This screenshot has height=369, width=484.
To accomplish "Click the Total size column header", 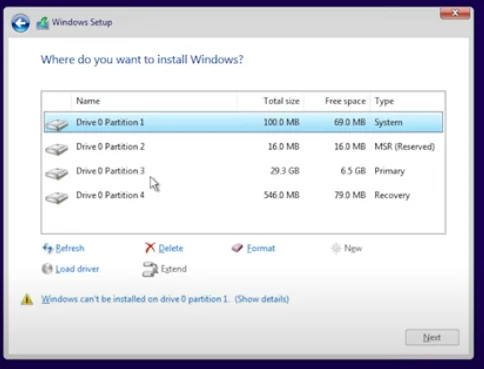I will click(x=271, y=101).
